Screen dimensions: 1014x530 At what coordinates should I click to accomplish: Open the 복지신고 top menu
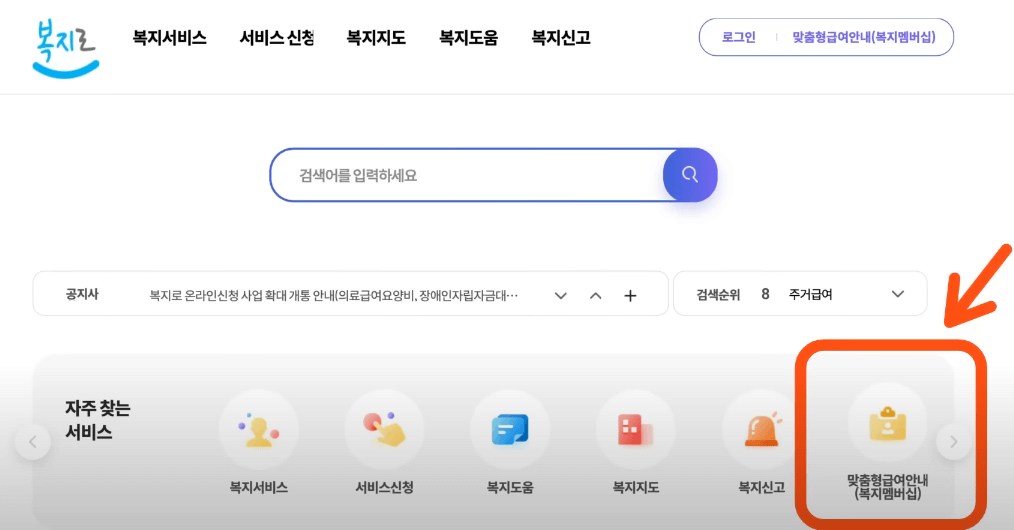pos(561,37)
